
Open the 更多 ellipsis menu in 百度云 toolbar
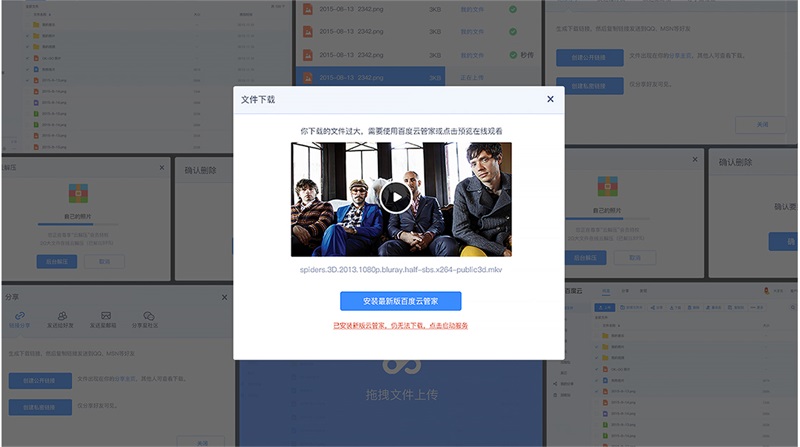pos(757,307)
